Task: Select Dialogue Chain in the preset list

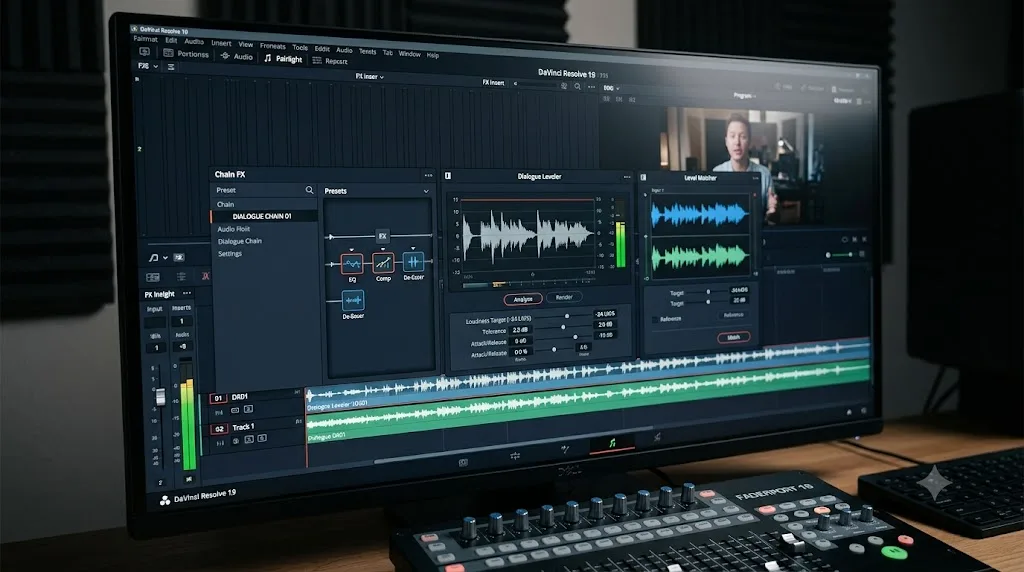Action: click(x=240, y=241)
